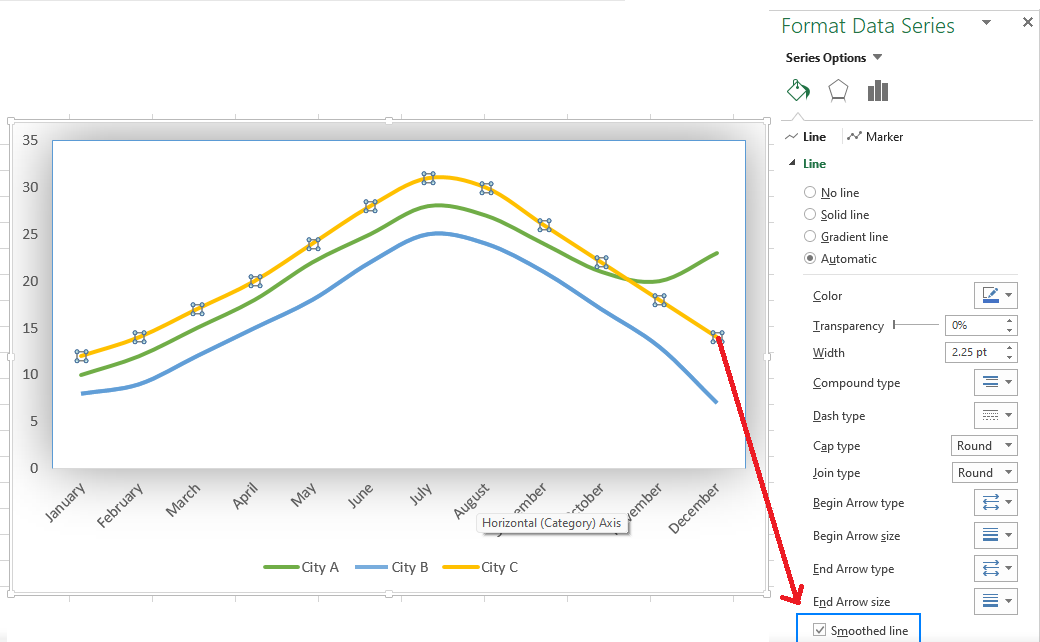This screenshot has height=642, width=1040.
Task: Click the Dash type pattern icon
Action: pos(995,415)
